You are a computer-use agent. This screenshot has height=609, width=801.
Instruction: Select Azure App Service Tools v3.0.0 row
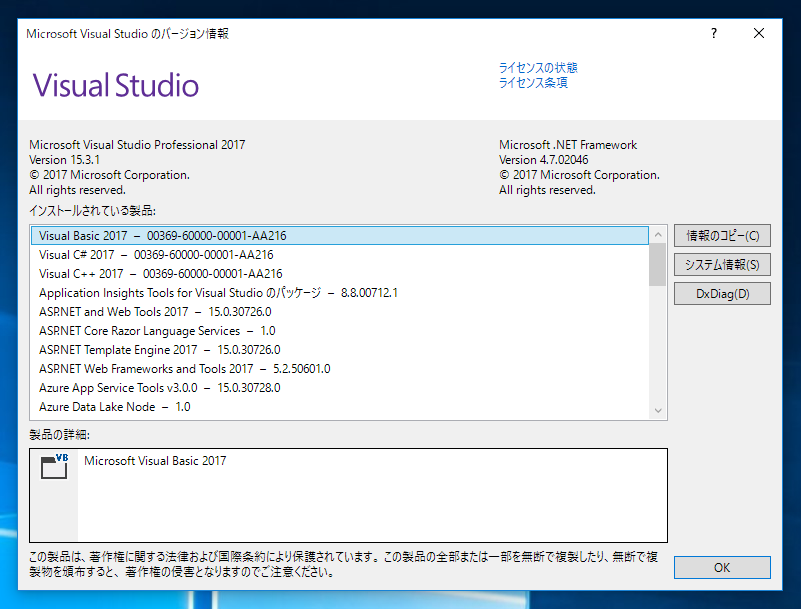click(x=340, y=388)
